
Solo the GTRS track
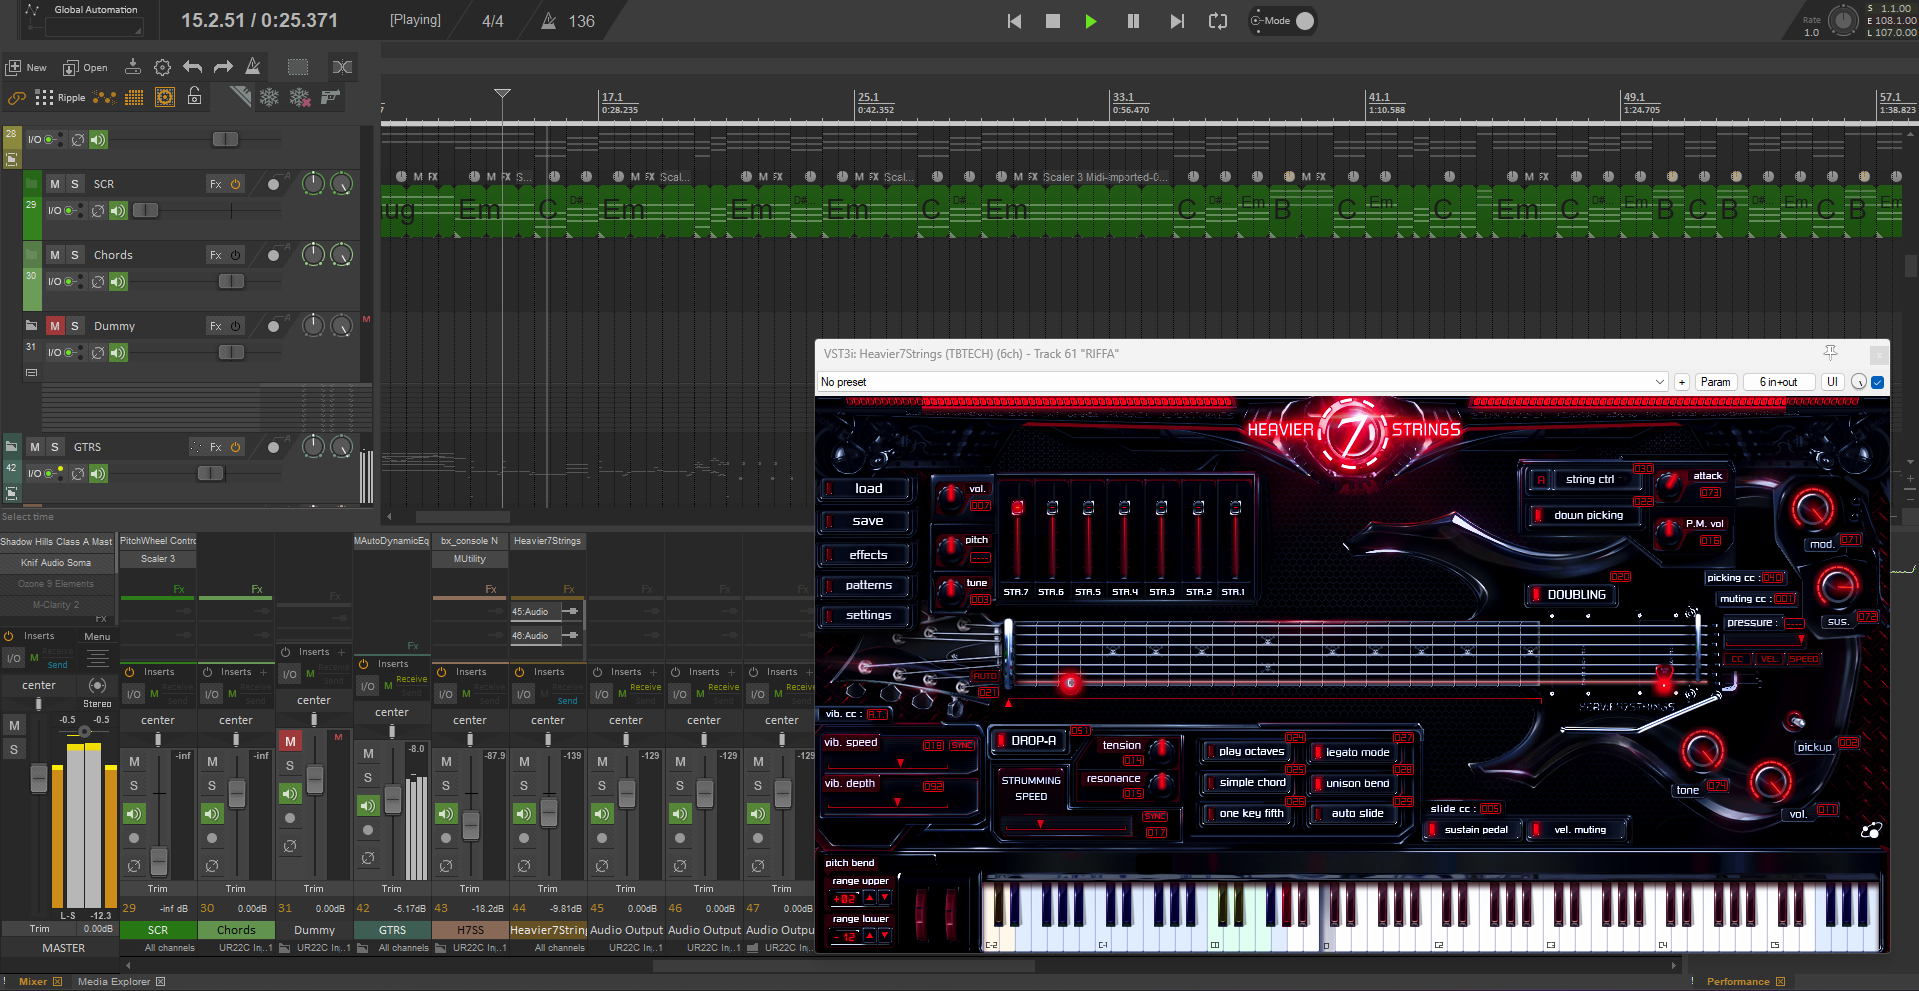pos(55,447)
